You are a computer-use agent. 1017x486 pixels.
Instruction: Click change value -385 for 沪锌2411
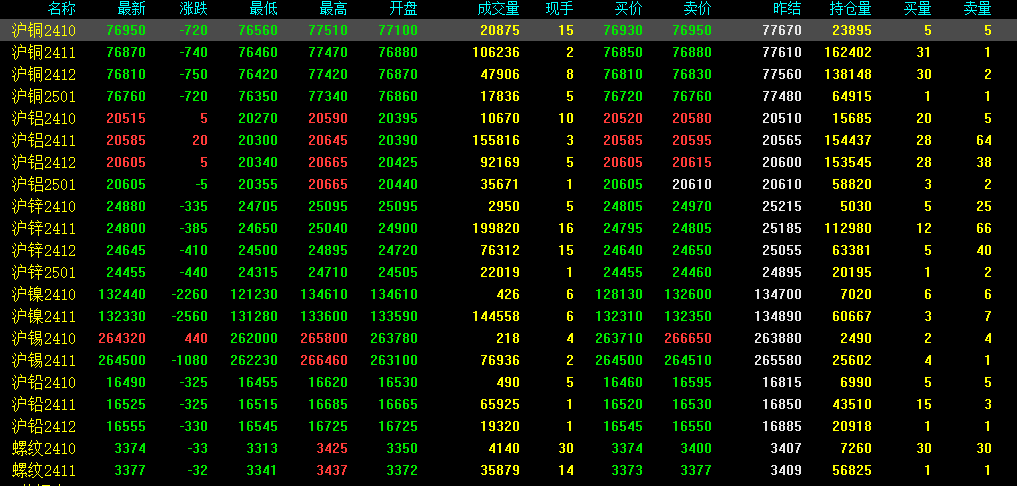coord(195,229)
